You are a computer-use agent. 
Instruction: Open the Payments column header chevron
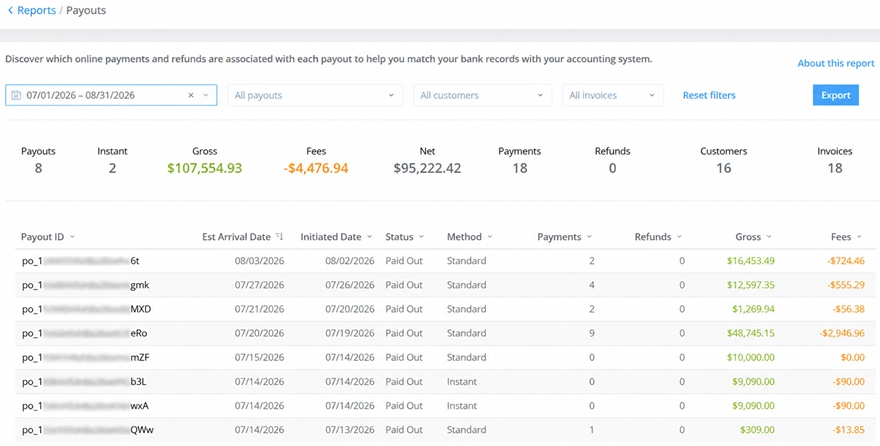click(589, 237)
